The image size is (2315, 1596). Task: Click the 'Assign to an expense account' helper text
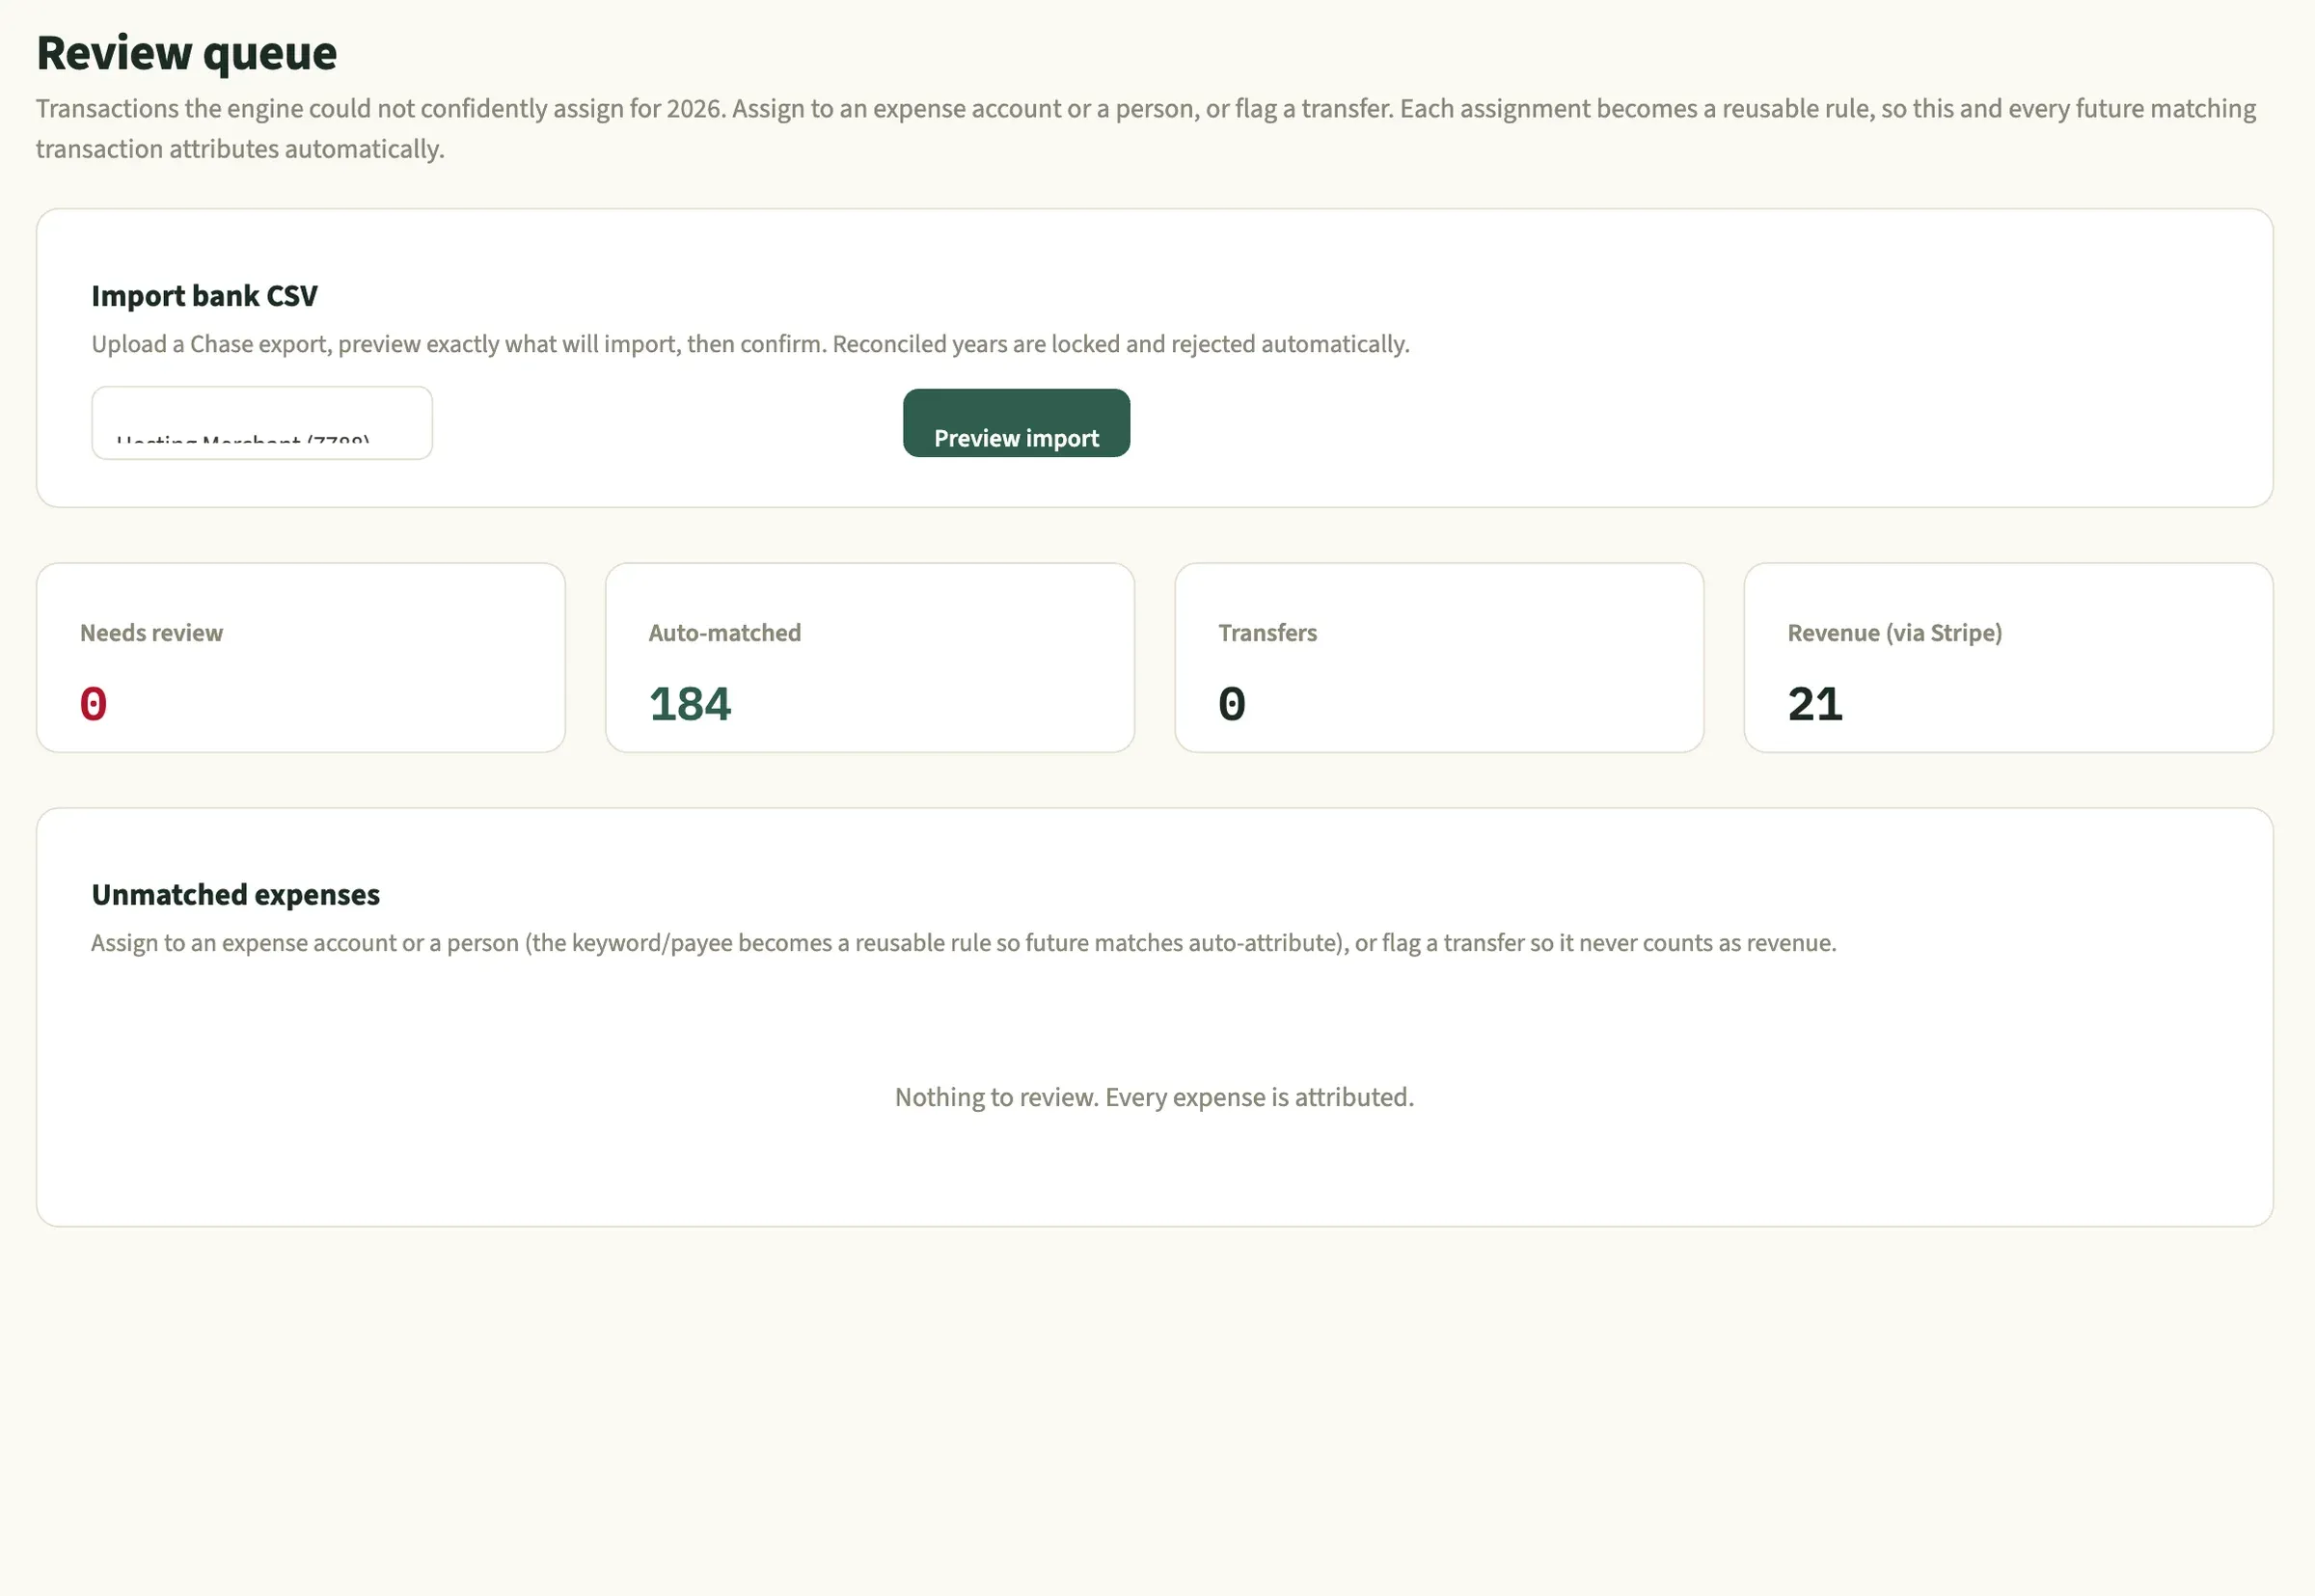click(963, 943)
